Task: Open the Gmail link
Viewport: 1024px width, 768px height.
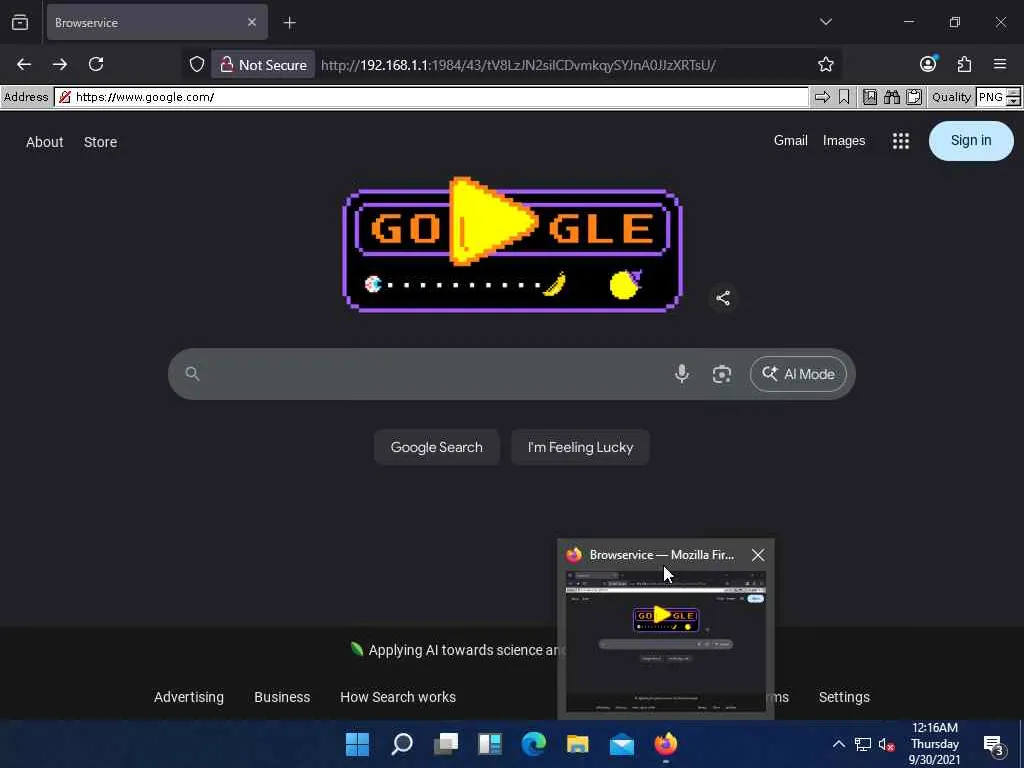Action: point(790,140)
